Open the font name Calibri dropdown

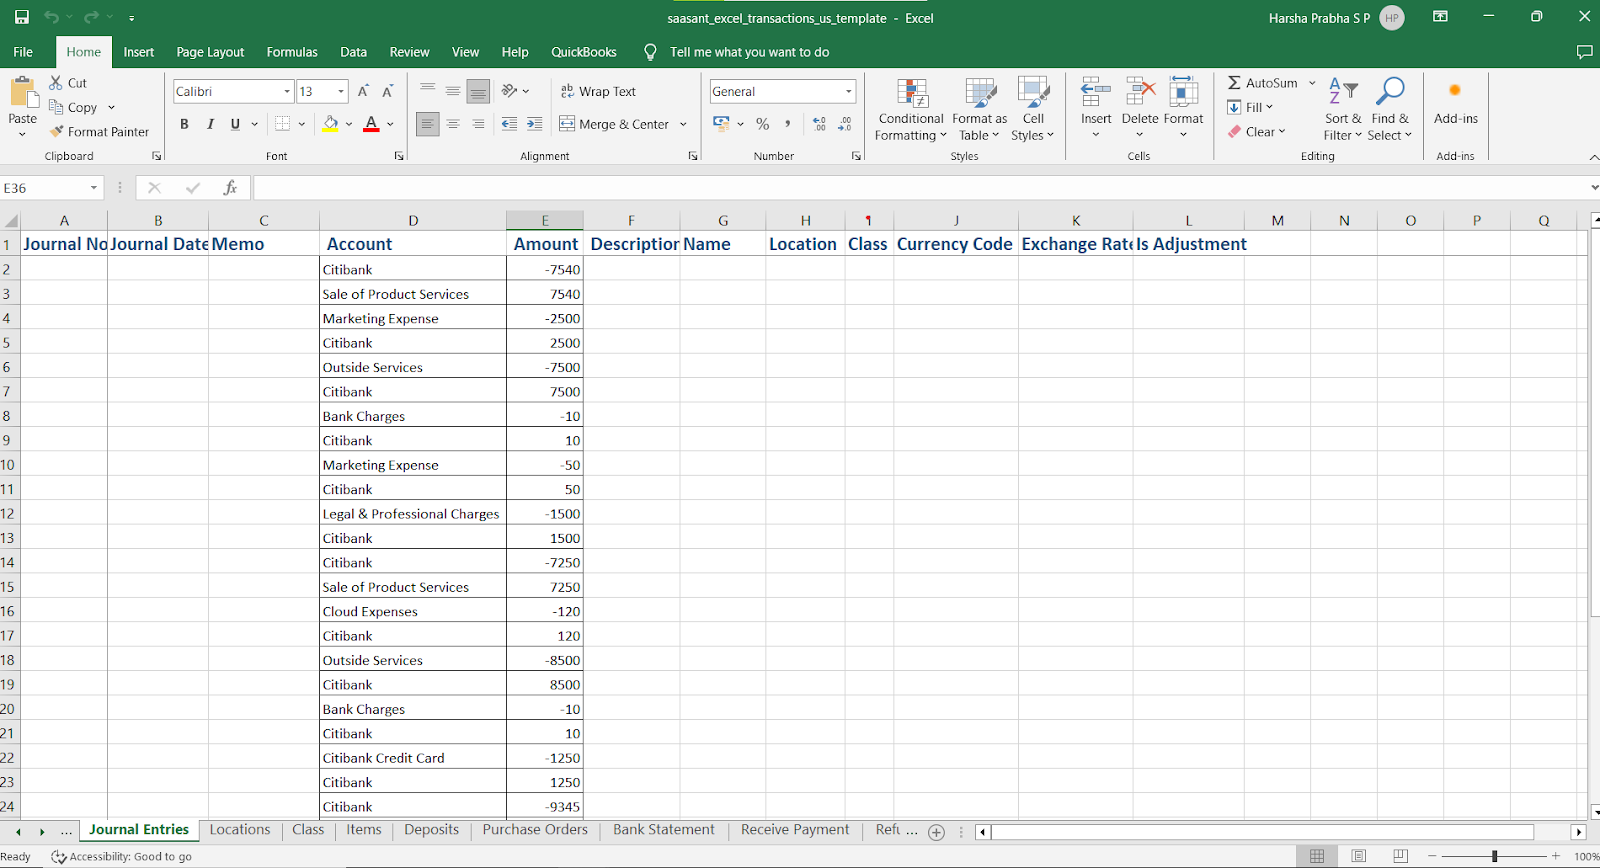287,91
